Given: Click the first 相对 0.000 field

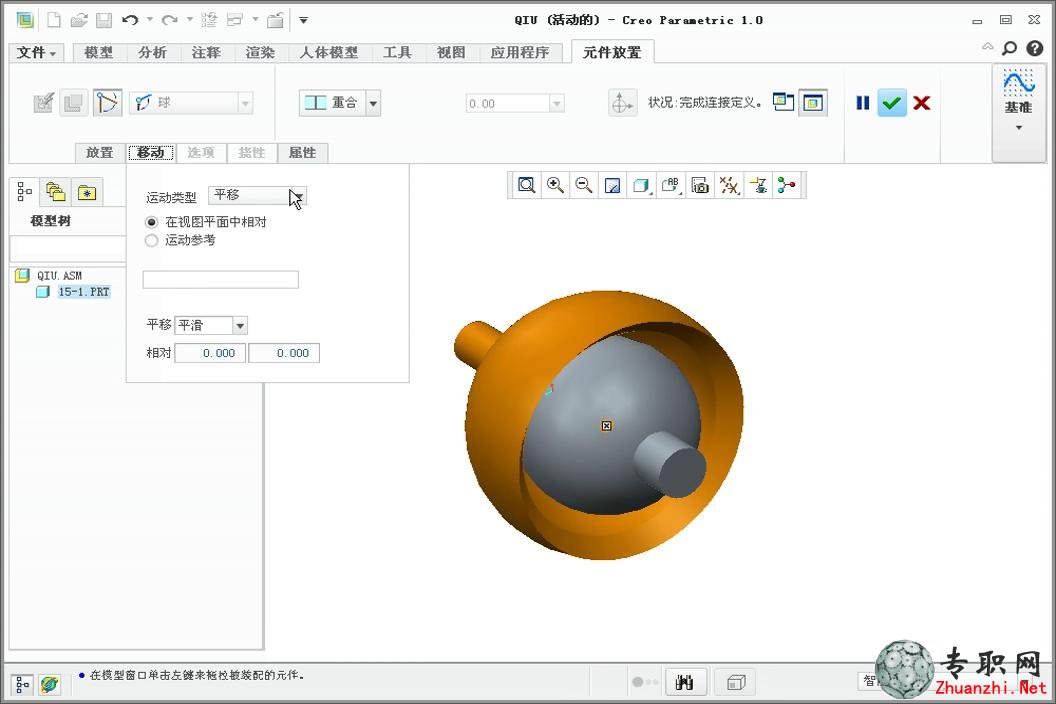Looking at the screenshot, I should tap(210, 353).
